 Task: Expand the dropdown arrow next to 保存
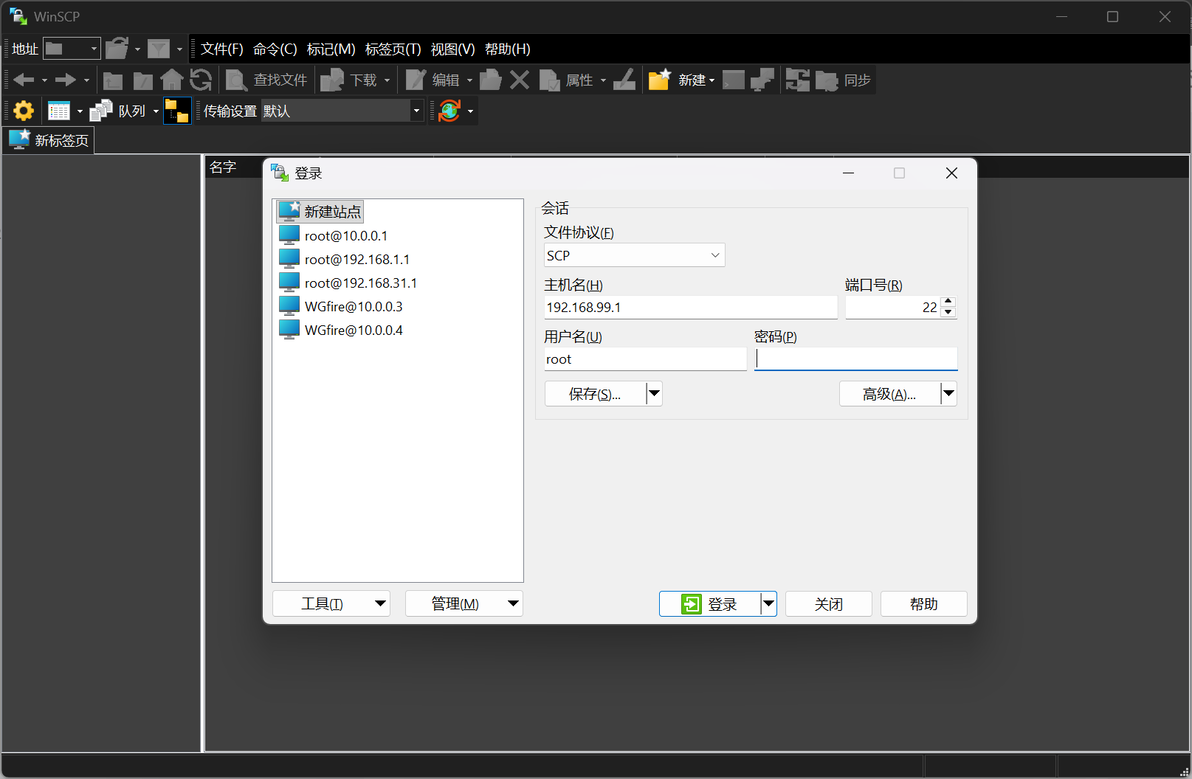(655, 394)
